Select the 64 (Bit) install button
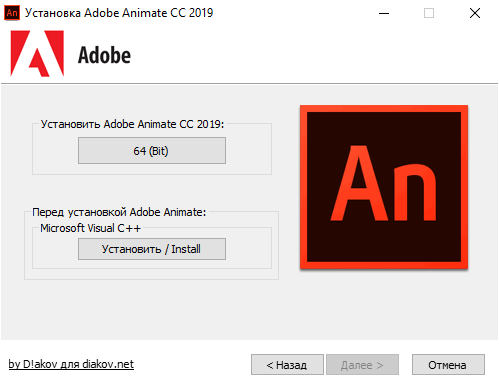499x388 pixels. (x=152, y=151)
